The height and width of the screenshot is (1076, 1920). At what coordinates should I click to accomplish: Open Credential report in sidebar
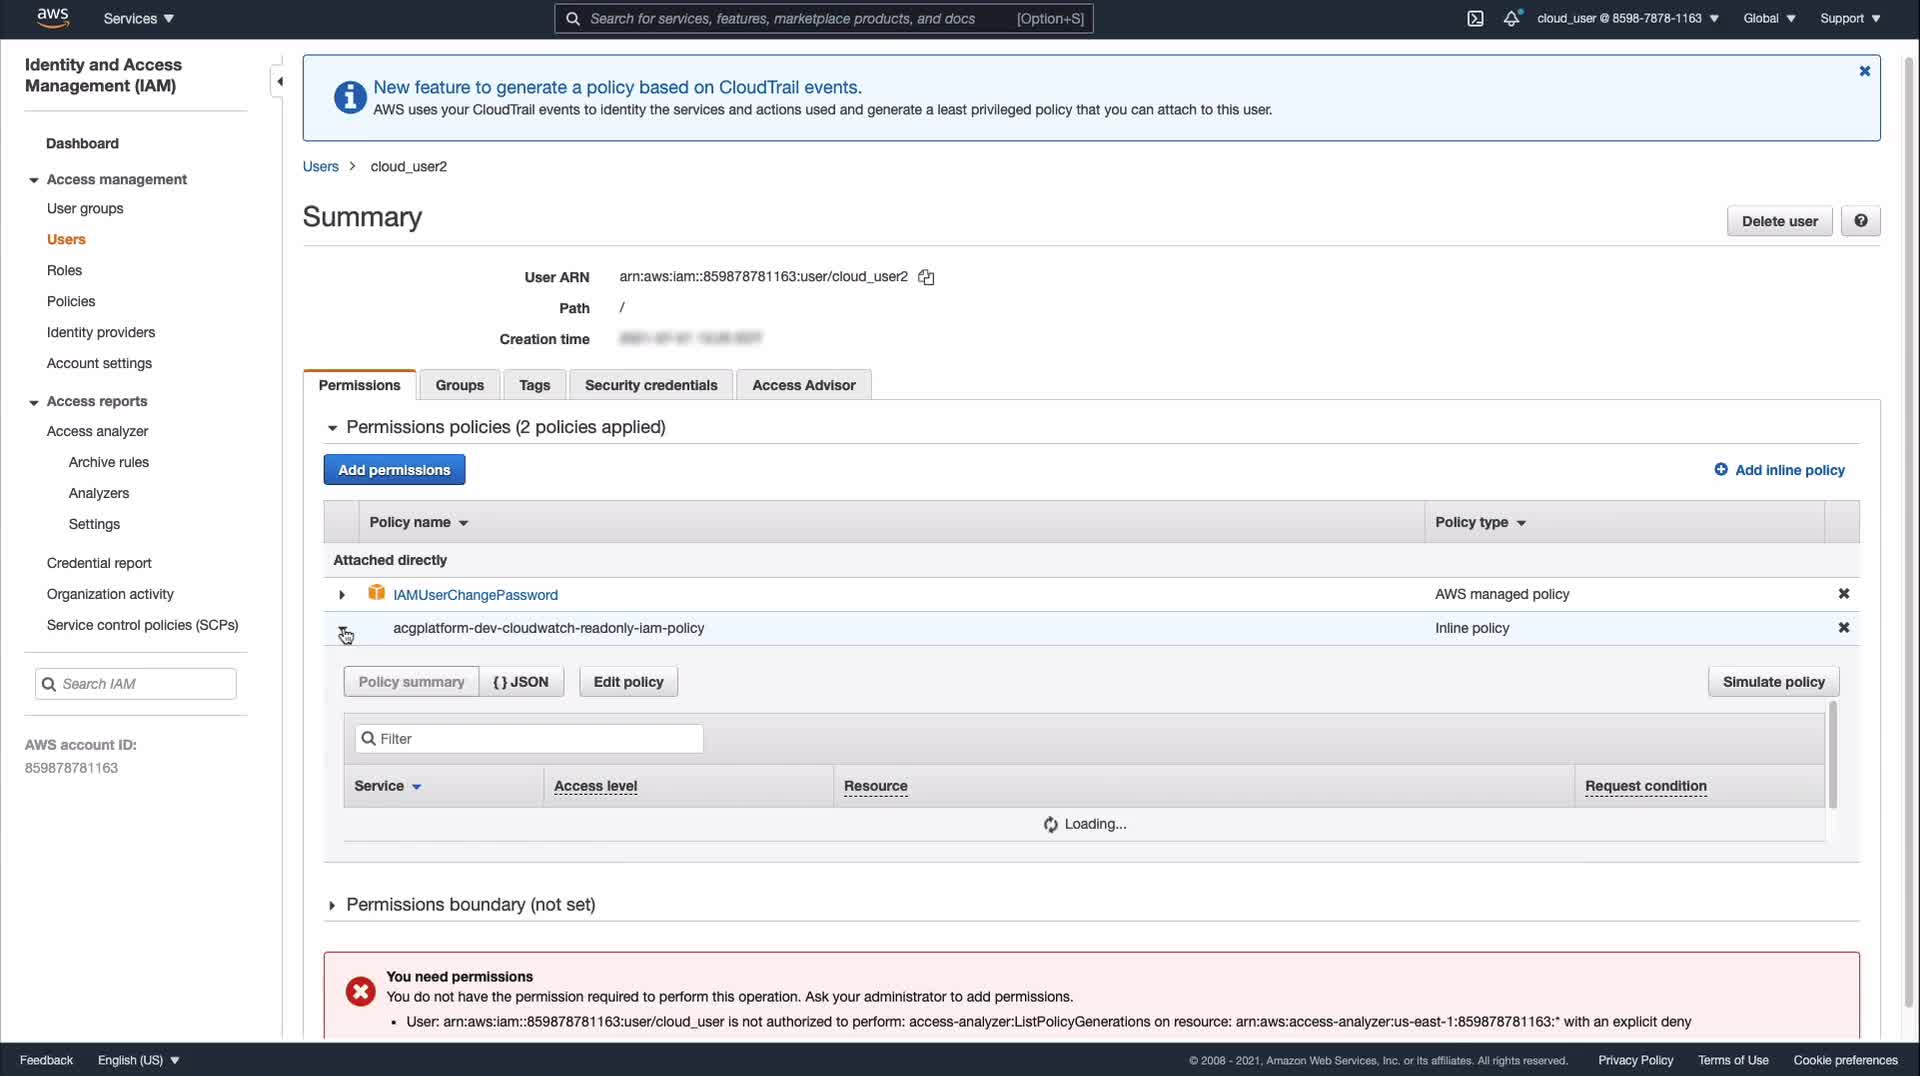click(99, 564)
